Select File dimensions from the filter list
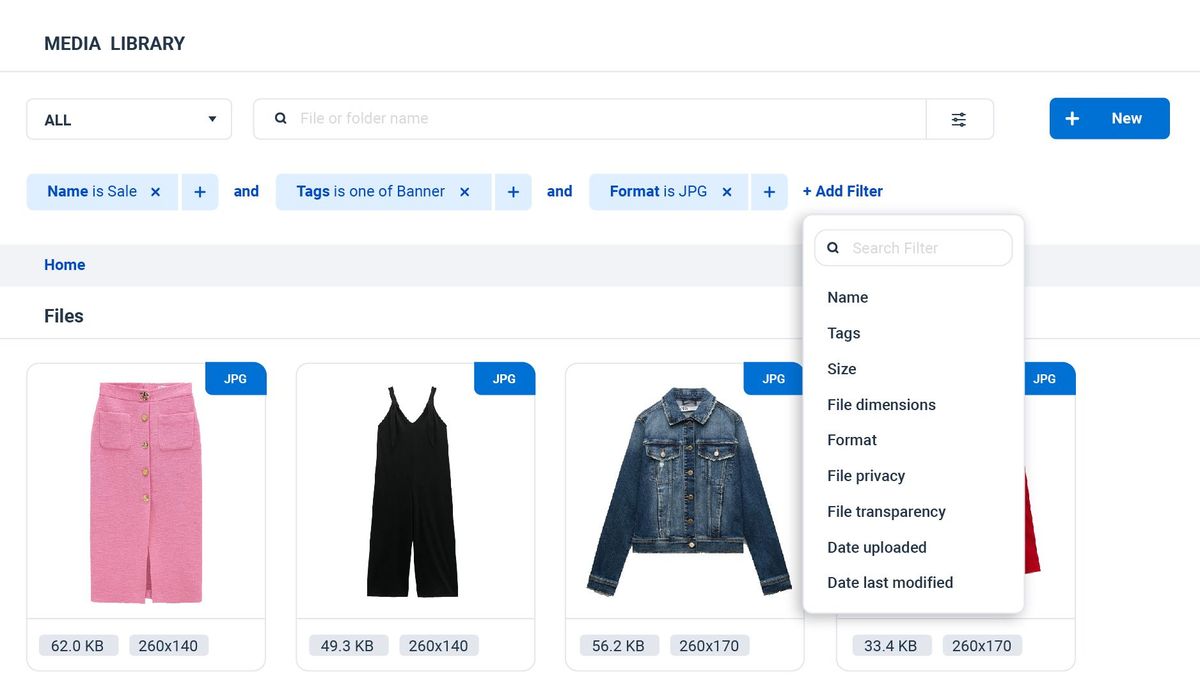 [x=881, y=404]
